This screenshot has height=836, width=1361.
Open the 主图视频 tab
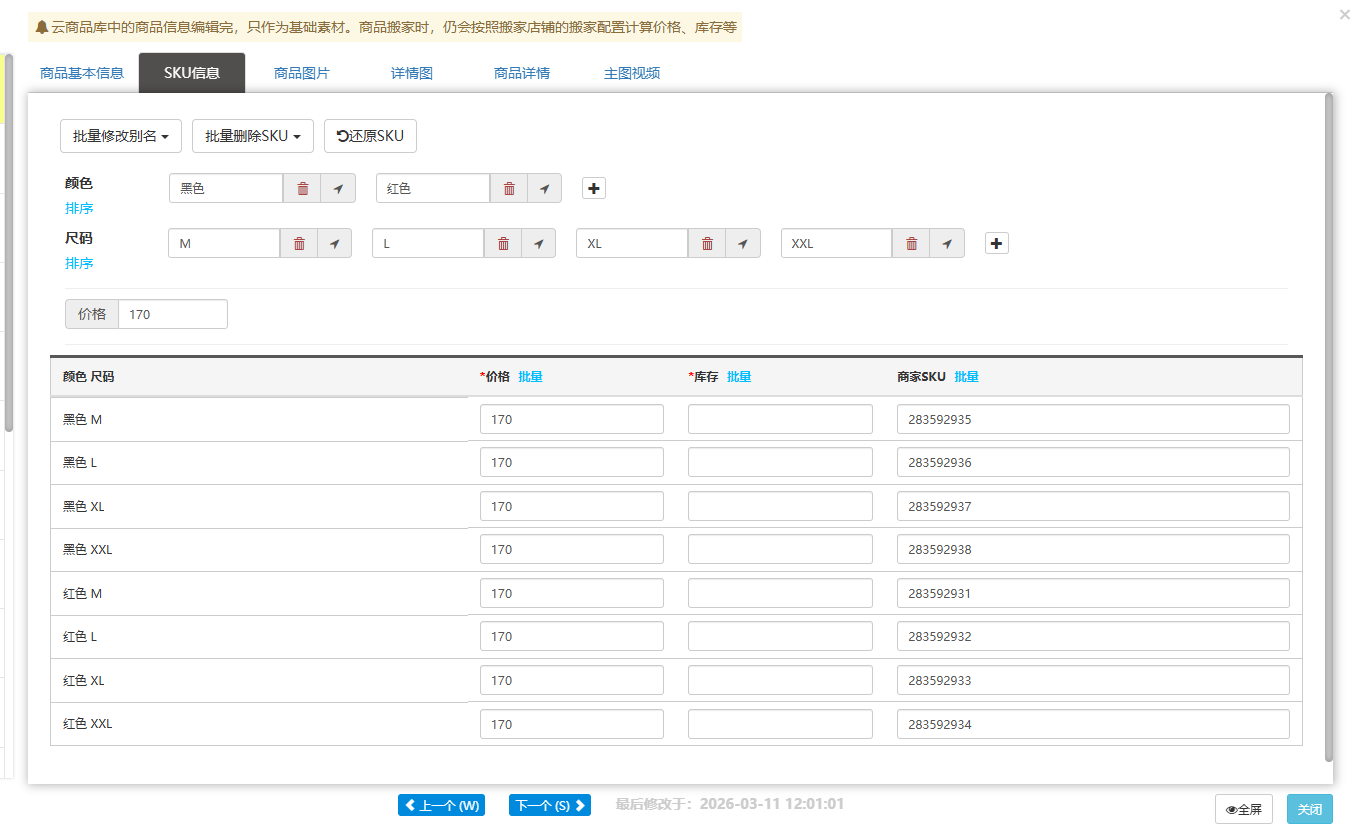click(x=631, y=73)
